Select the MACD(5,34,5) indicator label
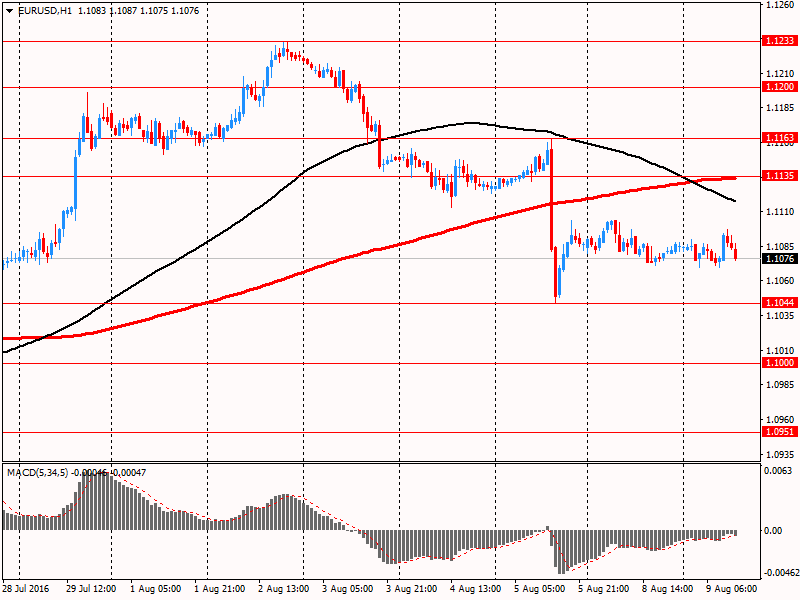The width and height of the screenshot is (800, 600). [x=37, y=473]
